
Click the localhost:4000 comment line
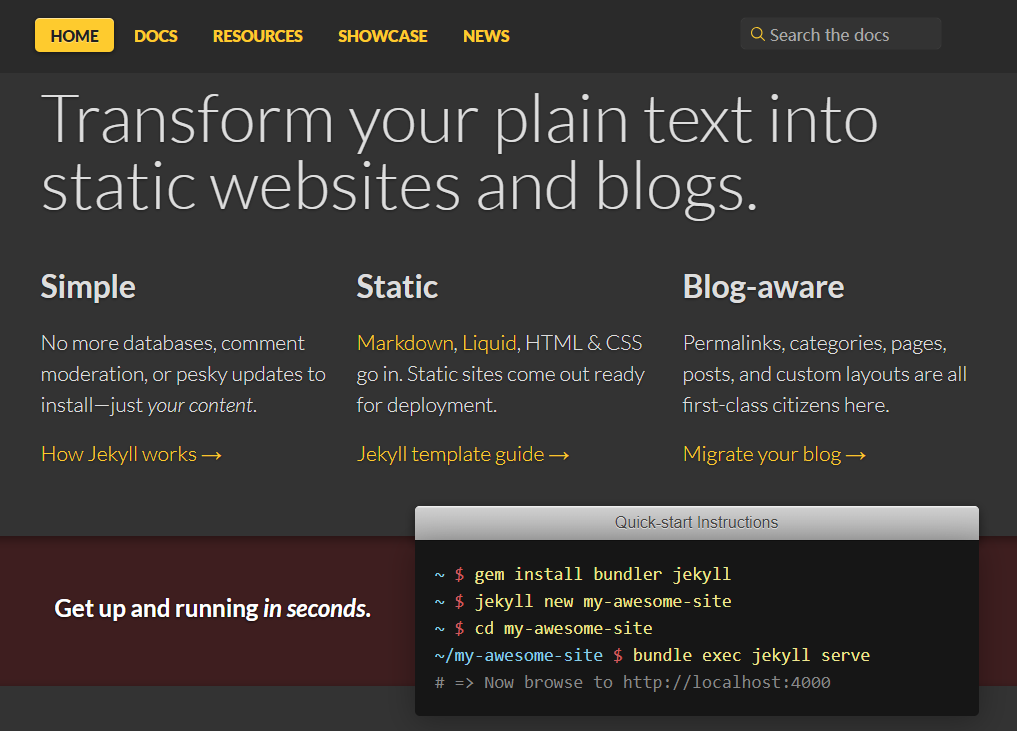coord(632,682)
